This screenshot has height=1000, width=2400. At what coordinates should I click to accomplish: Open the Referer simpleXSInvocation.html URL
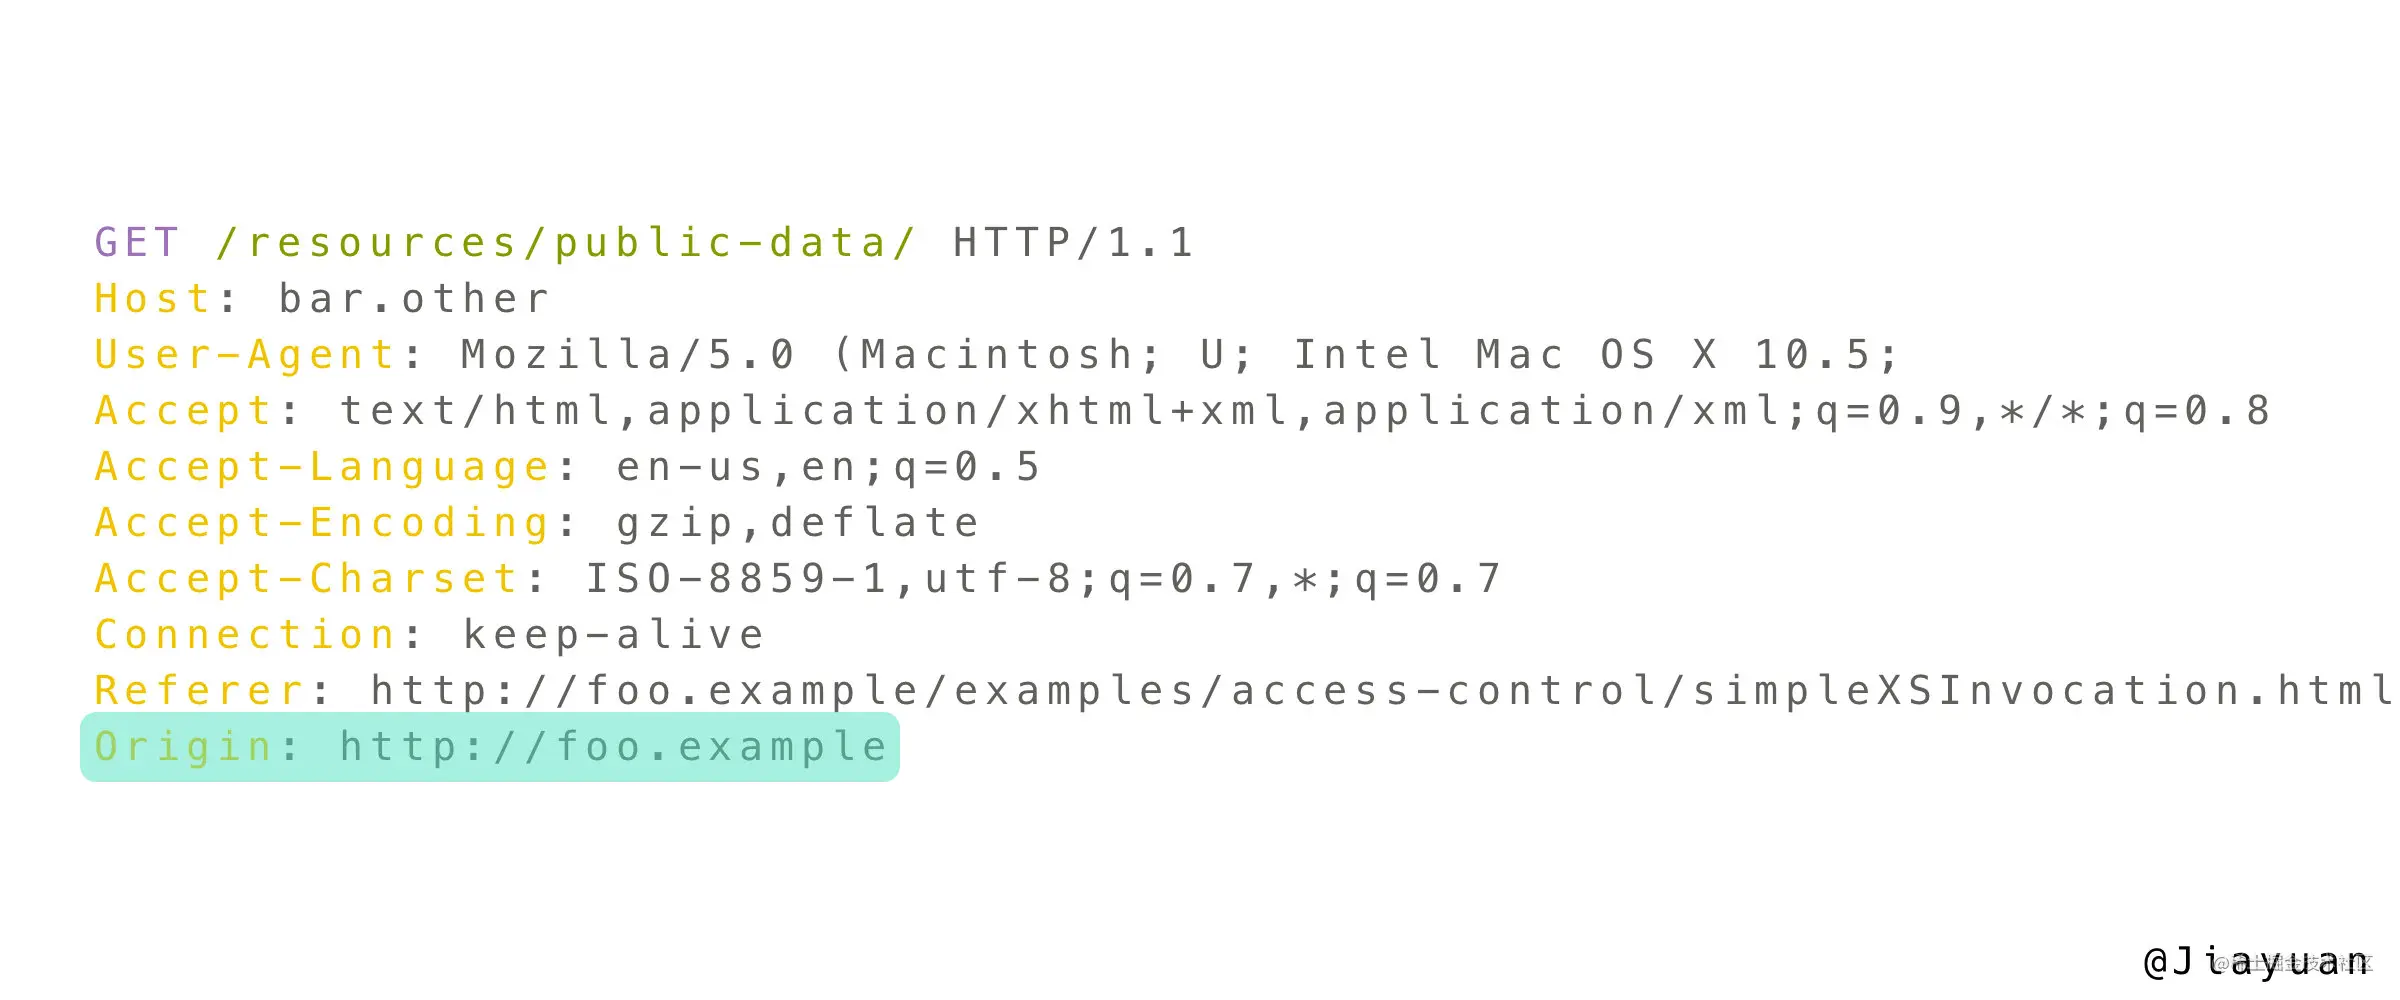[1380, 691]
